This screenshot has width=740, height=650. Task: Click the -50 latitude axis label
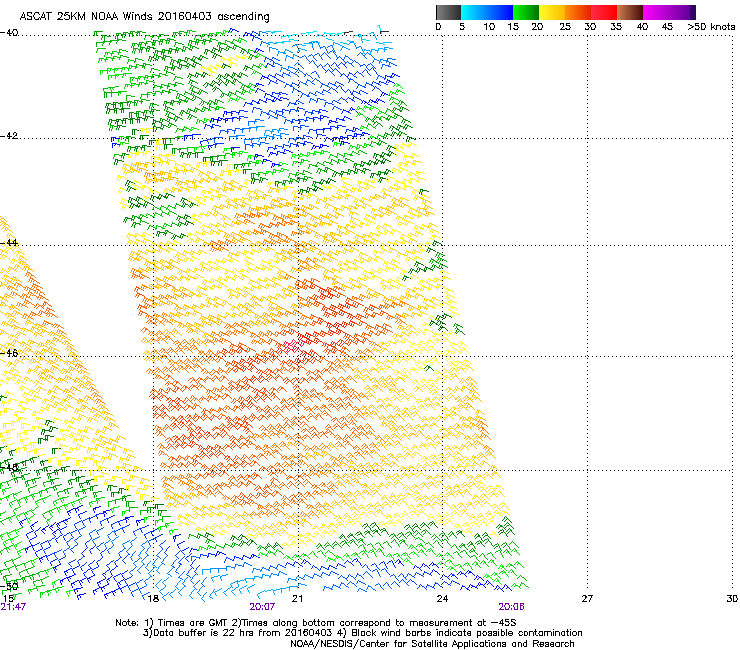click(9, 586)
